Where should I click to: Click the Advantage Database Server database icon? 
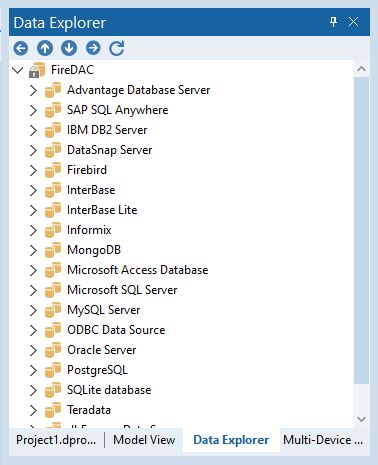coord(53,90)
